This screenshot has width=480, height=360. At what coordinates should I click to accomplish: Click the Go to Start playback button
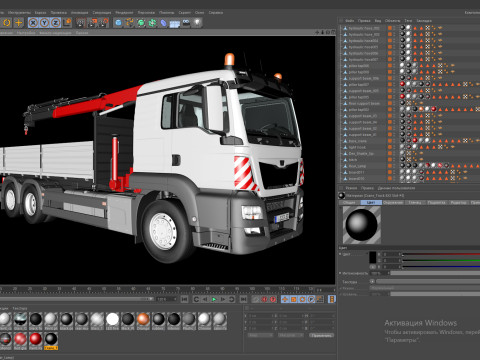[184, 299]
